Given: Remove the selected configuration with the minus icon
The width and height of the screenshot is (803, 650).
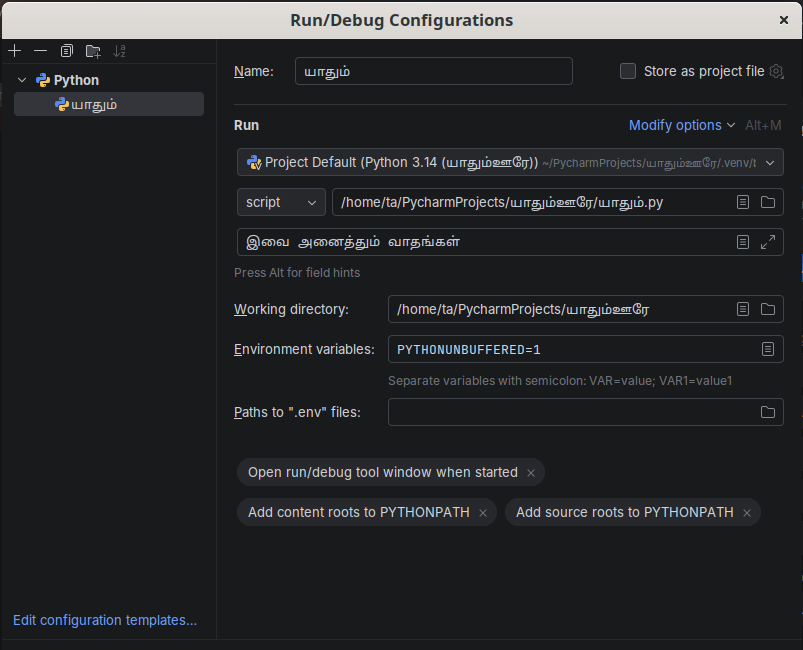Looking at the screenshot, I should point(40,51).
